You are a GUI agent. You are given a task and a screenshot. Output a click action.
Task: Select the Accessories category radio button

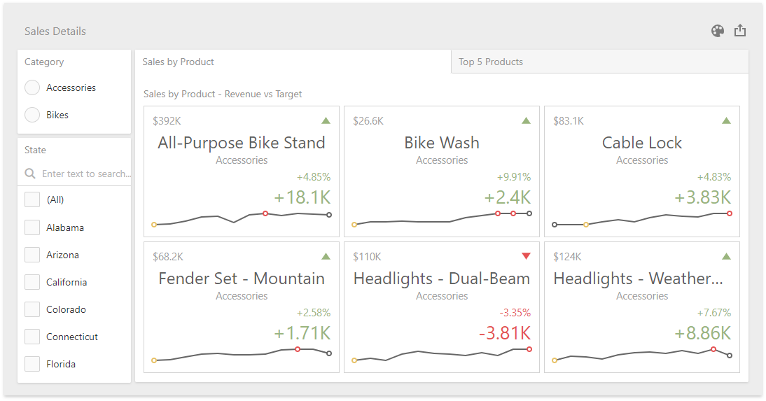tap(32, 88)
